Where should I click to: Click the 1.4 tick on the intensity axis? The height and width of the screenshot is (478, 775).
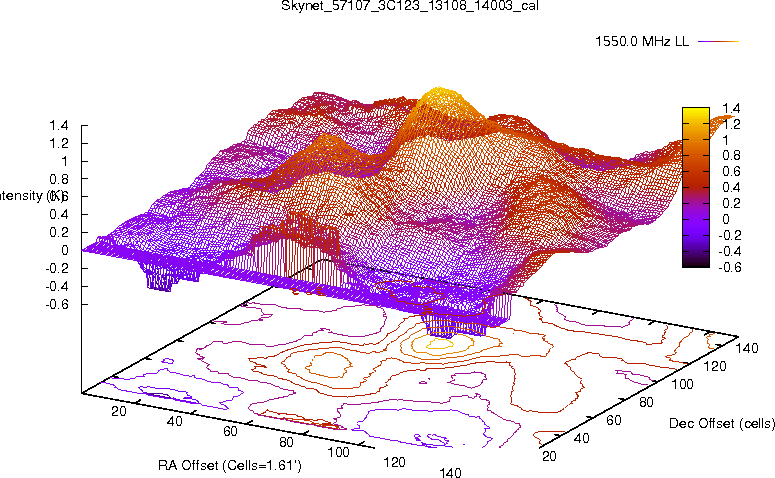tap(58, 126)
